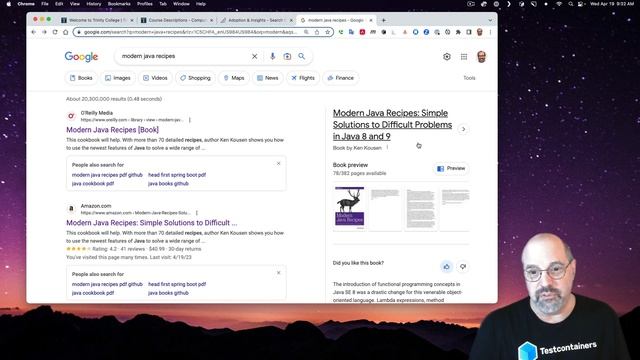Click the Google logo
The image size is (640, 360).
click(x=81, y=57)
